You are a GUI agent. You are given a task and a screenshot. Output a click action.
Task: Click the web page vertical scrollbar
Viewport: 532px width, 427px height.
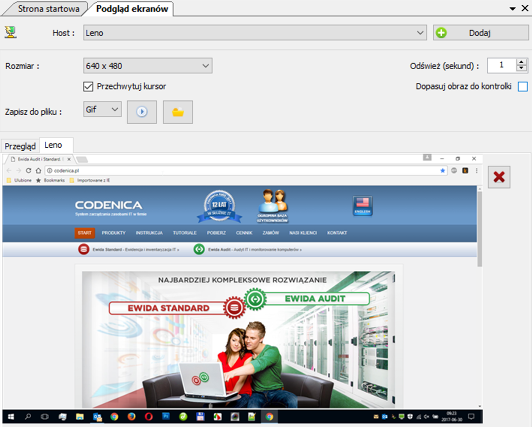pyautogui.click(x=480, y=229)
